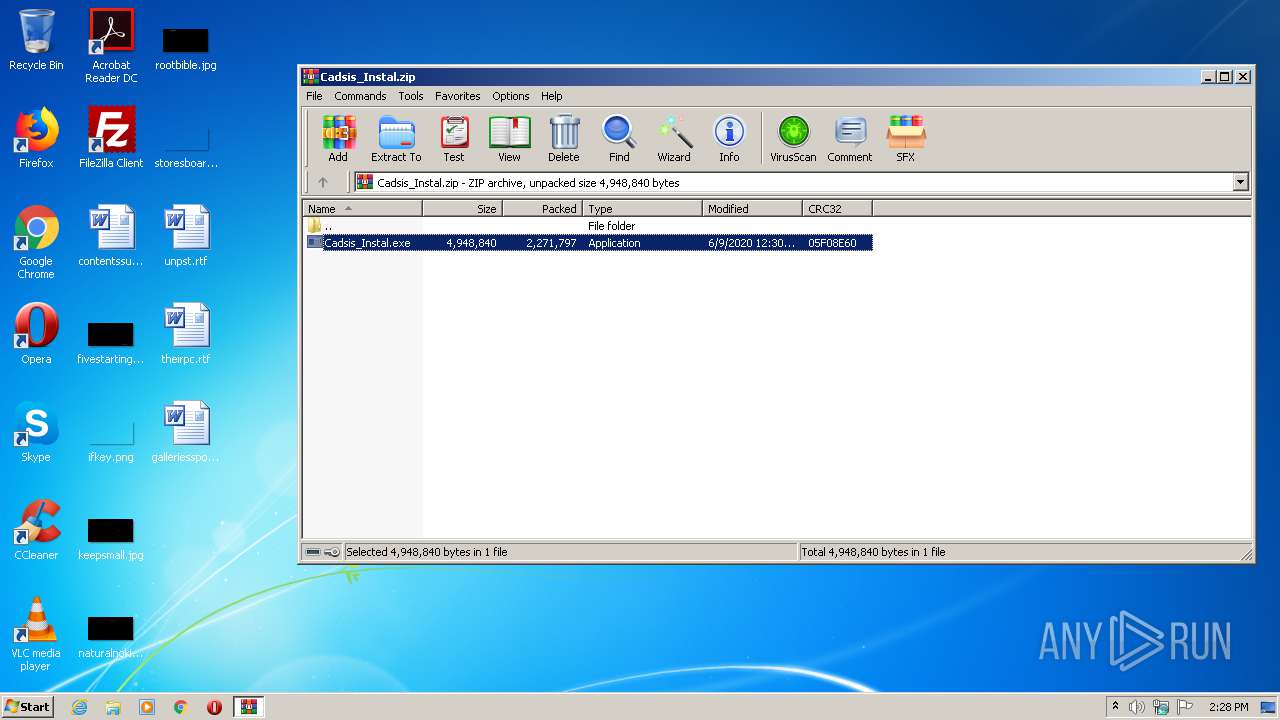Open VLC media player shortcut
This screenshot has height=720, width=1280.
(36, 634)
